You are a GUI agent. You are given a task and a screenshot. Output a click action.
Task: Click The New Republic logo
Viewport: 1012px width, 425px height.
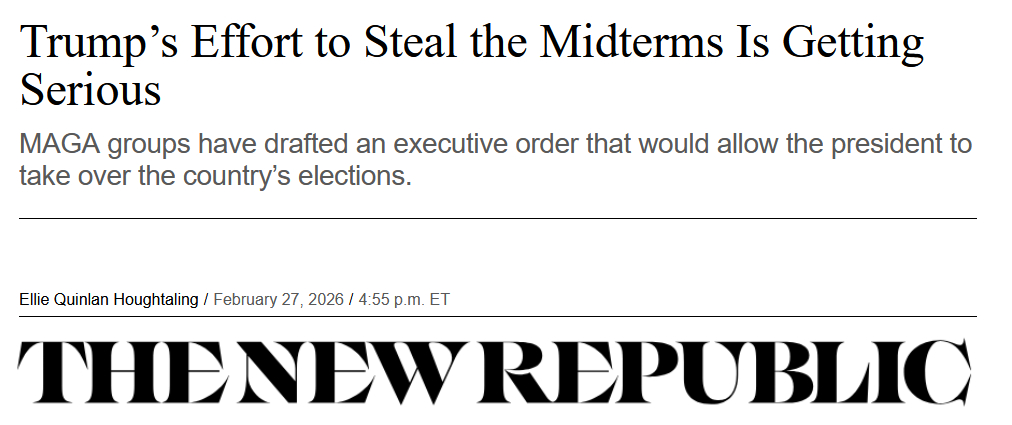pyautogui.click(x=494, y=372)
